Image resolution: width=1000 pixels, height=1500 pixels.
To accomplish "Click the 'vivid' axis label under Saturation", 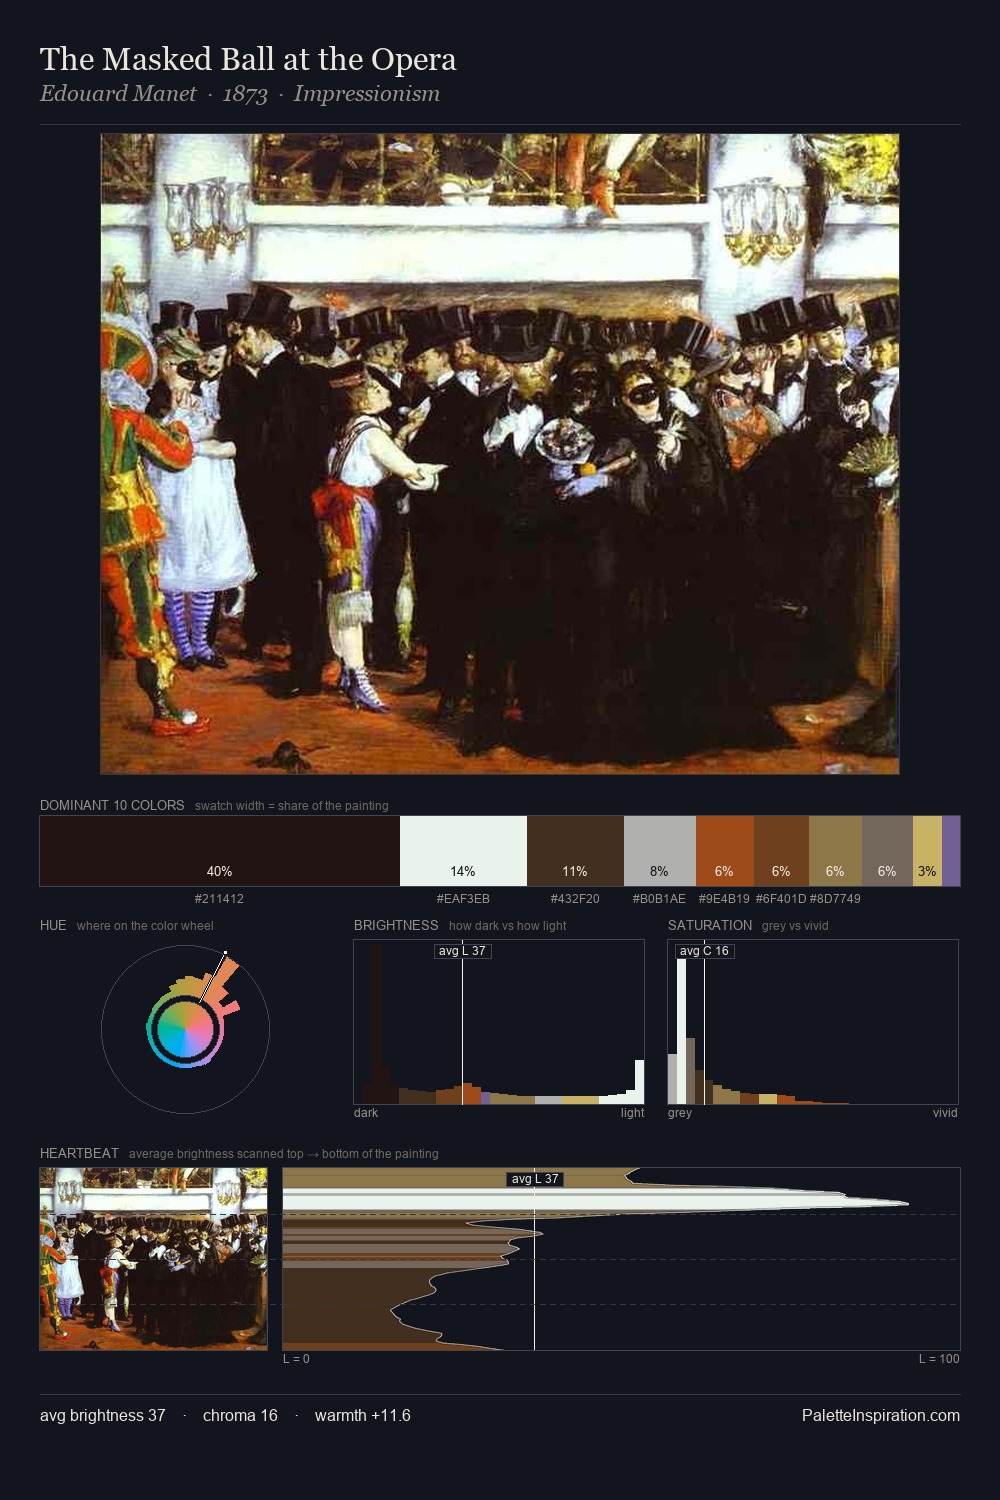I will tap(945, 1113).
